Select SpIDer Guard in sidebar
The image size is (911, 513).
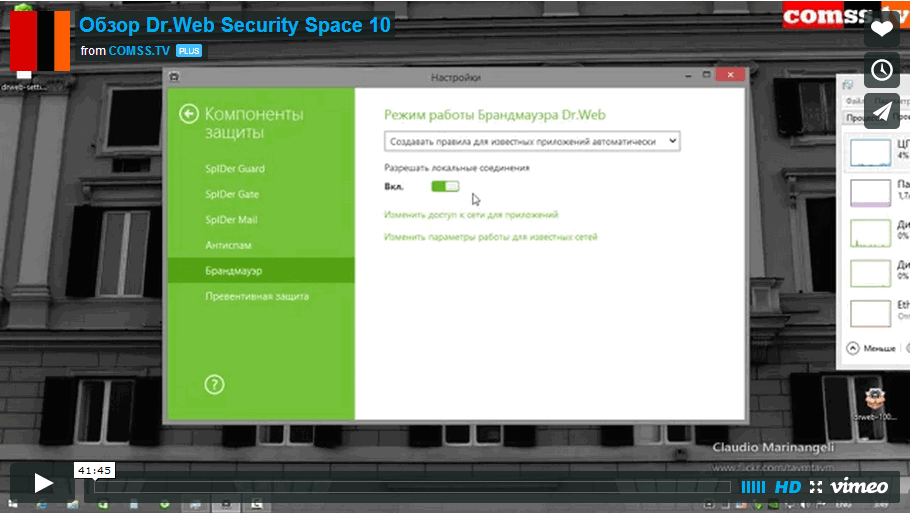(x=261, y=168)
